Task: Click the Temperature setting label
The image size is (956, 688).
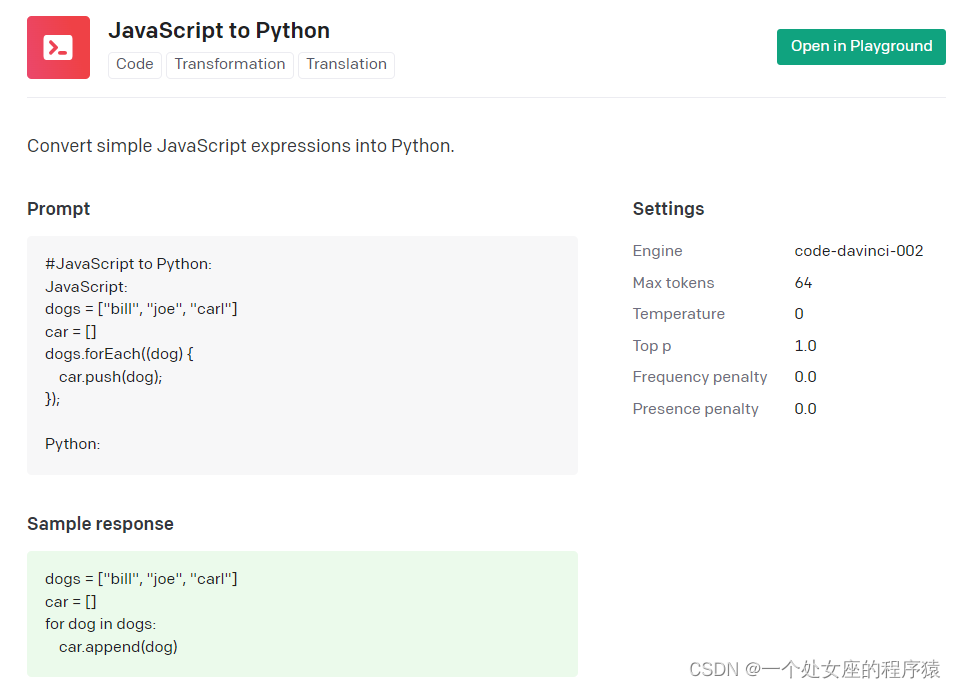Action: pyautogui.click(x=679, y=314)
